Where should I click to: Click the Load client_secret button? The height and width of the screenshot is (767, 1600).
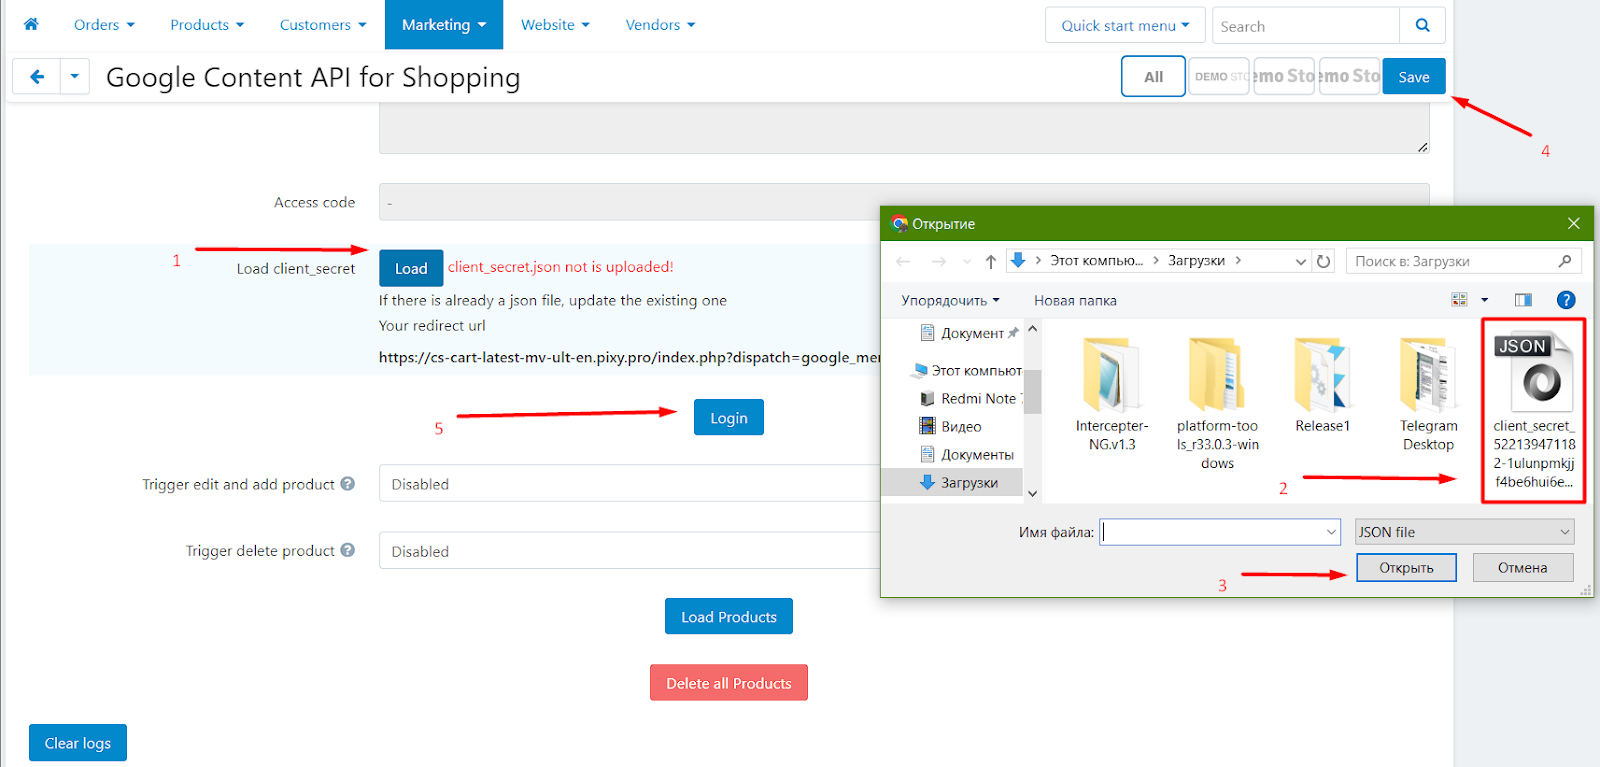point(411,268)
